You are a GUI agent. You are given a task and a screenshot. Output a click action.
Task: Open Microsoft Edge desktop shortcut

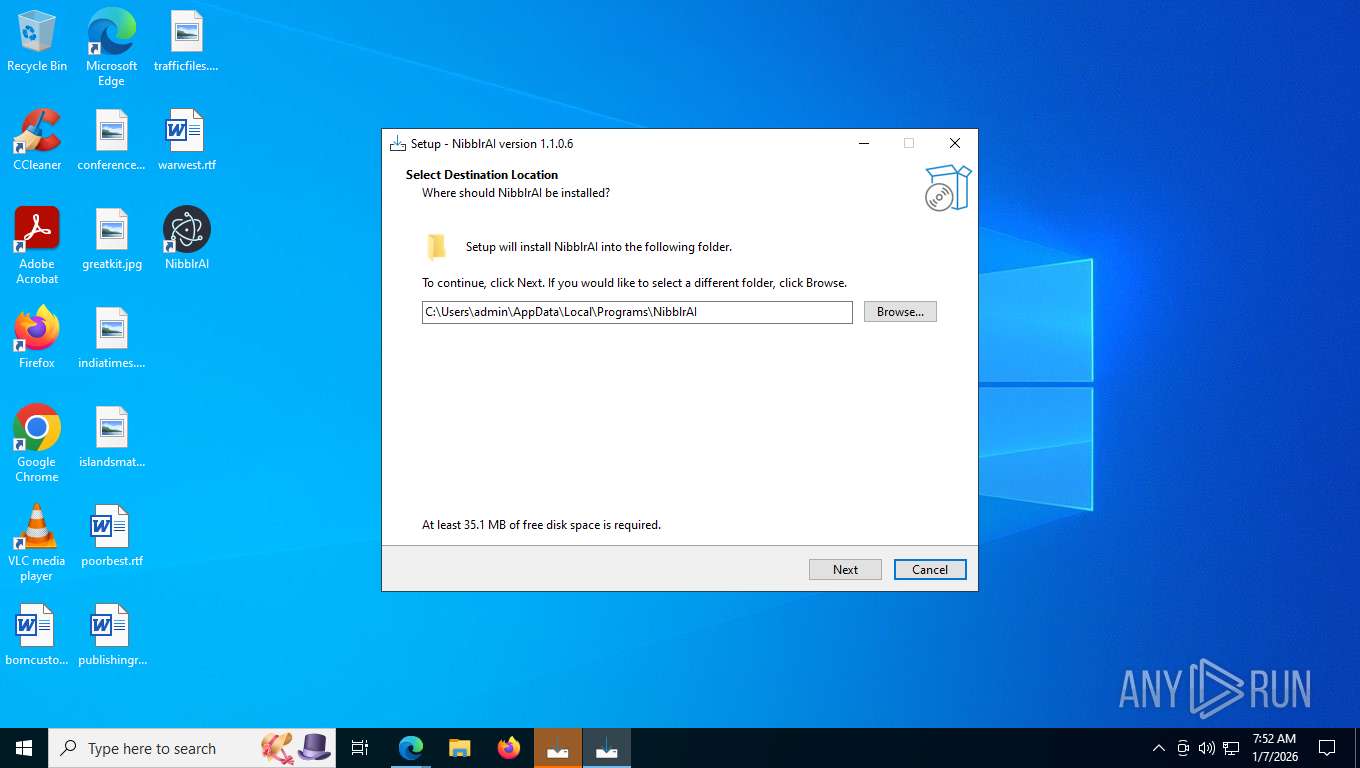(x=111, y=47)
